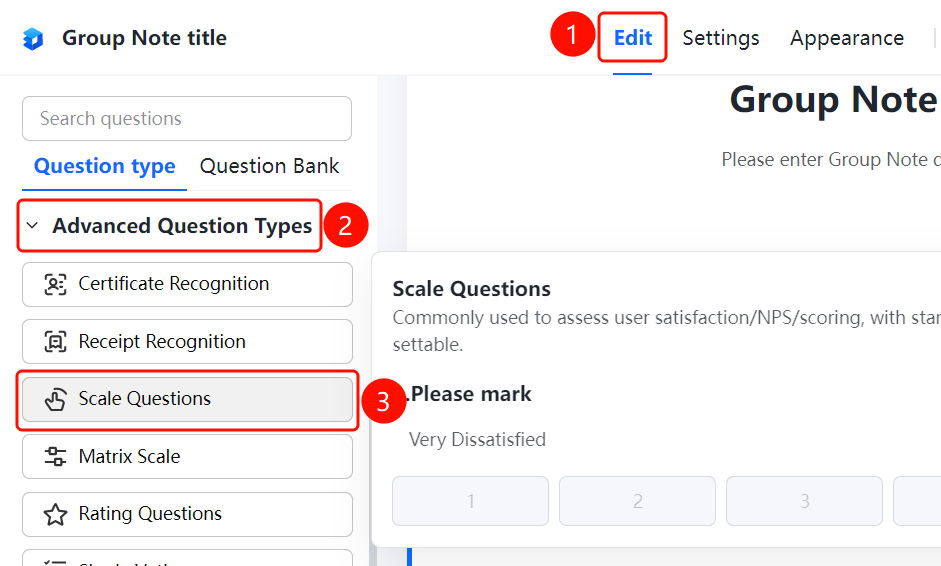941x566 pixels.
Task: Add a Certificate Recognition question
Action: (x=187, y=285)
